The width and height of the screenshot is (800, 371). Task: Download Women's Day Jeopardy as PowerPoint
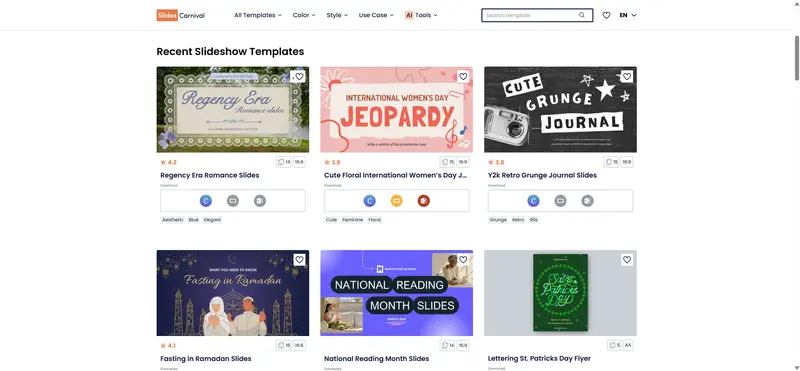pos(423,201)
